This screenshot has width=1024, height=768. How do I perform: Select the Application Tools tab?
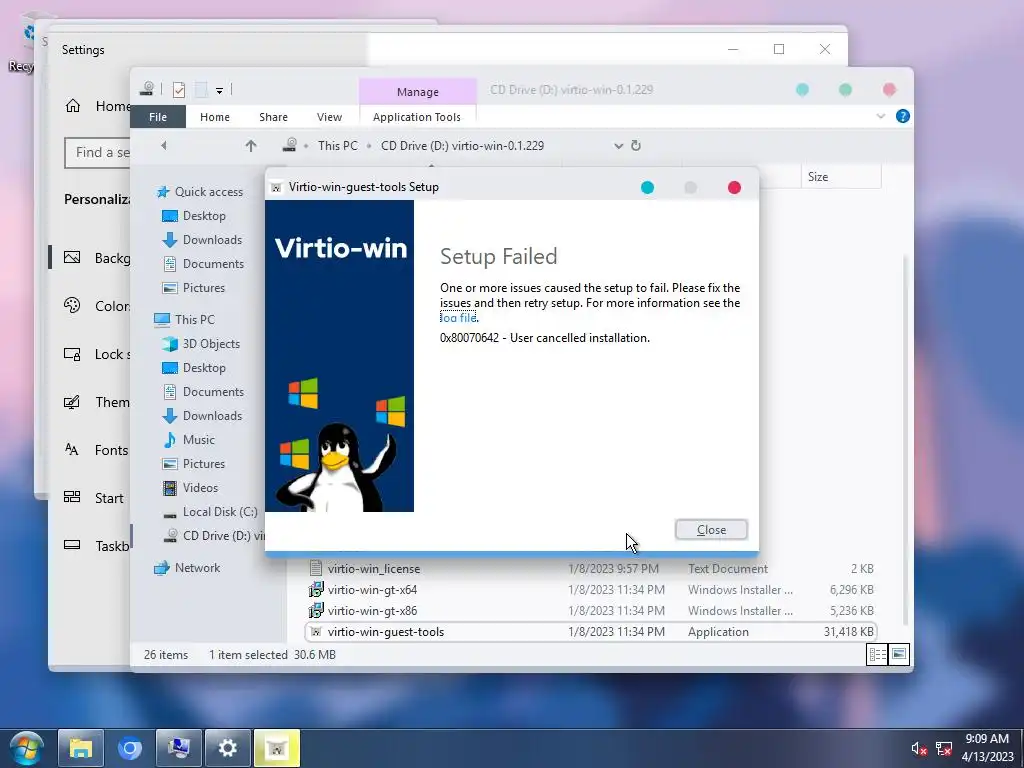[417, 117]
